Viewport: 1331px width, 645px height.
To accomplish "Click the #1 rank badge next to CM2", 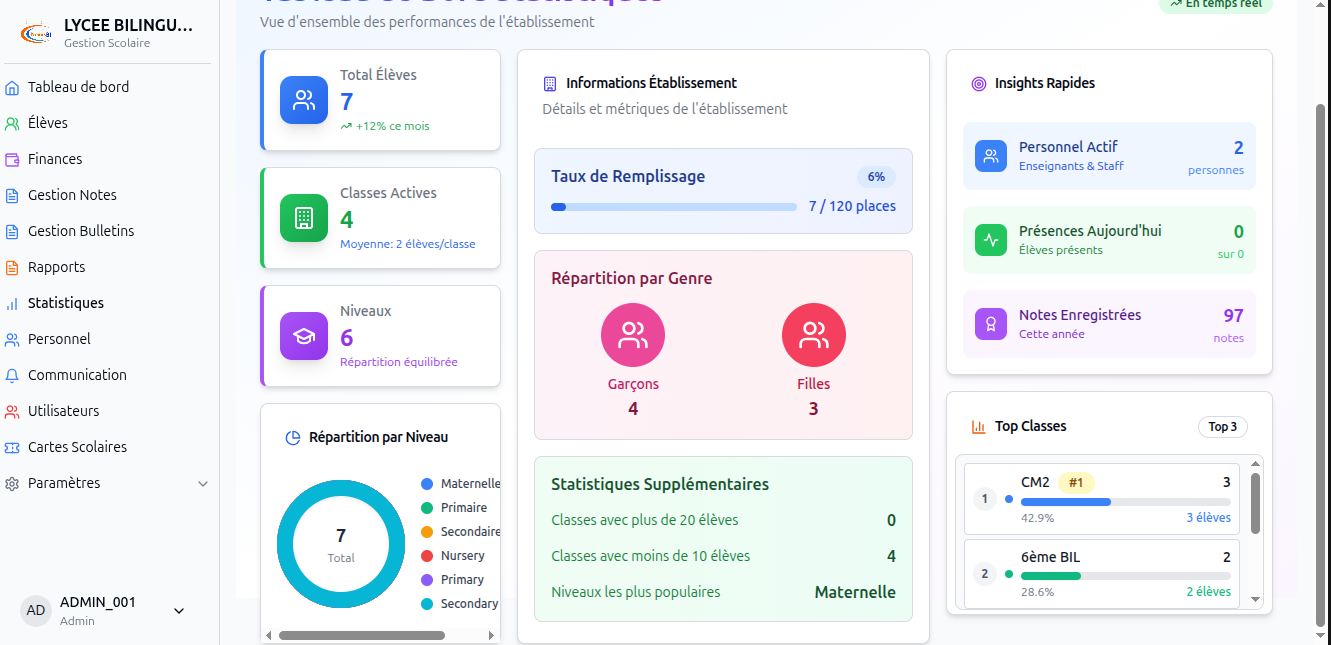I will click(x=1076, y=483).
